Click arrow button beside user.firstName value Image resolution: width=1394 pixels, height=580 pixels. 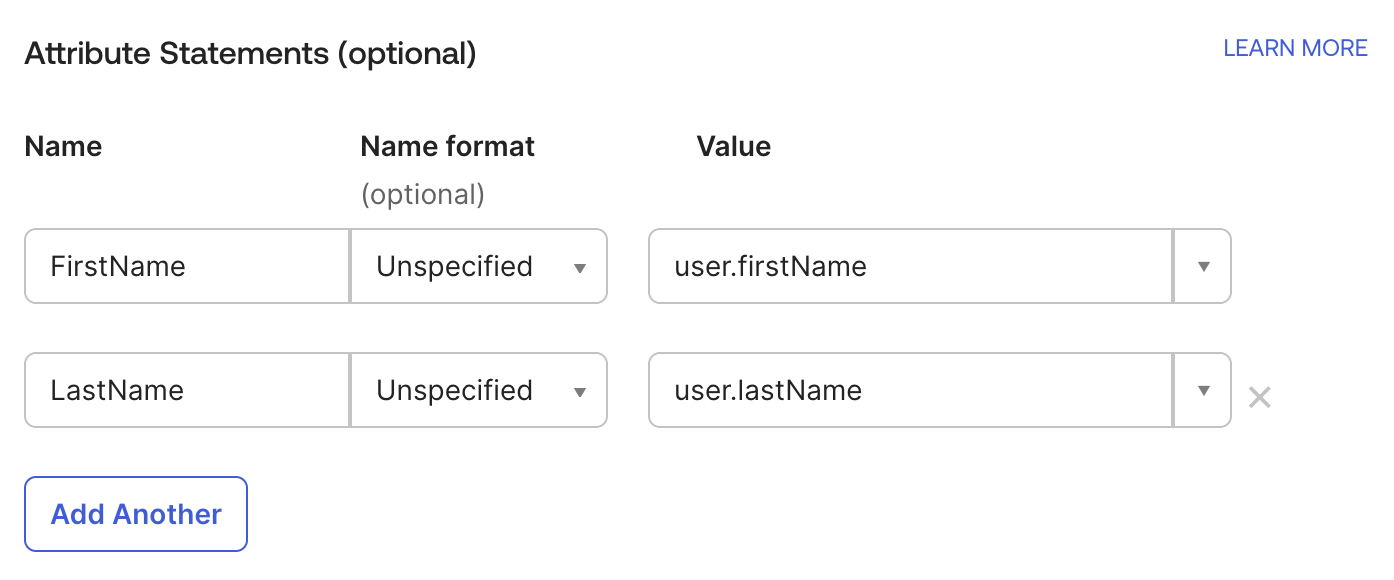(1203, 266)
